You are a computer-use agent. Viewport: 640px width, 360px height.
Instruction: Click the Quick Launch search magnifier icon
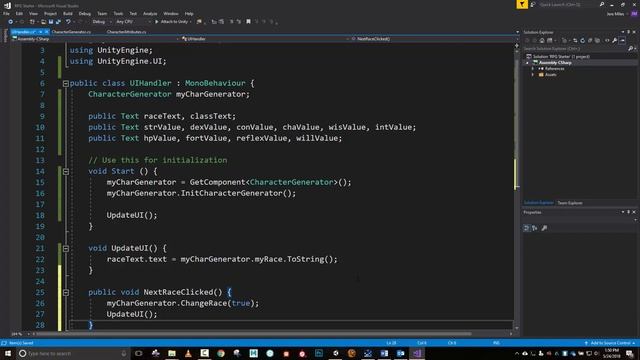pyautogui.click(x=602, y=4)
